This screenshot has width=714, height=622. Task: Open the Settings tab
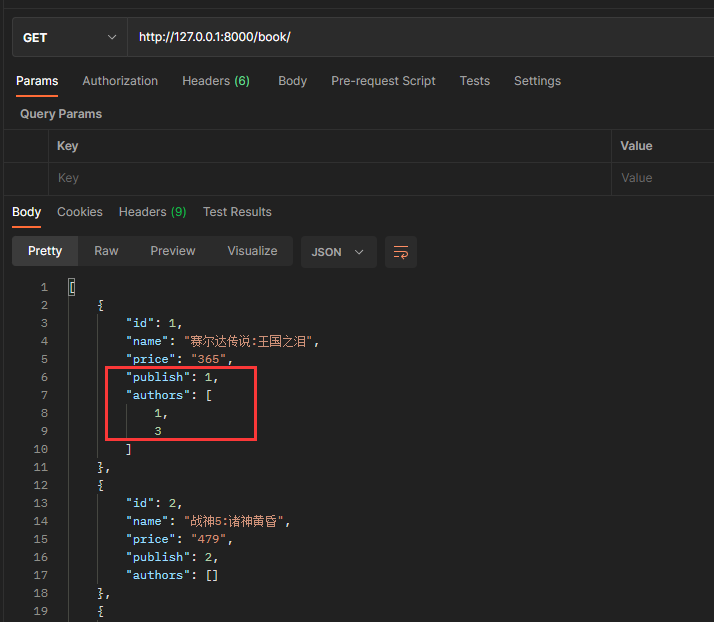tap(537, 81)
